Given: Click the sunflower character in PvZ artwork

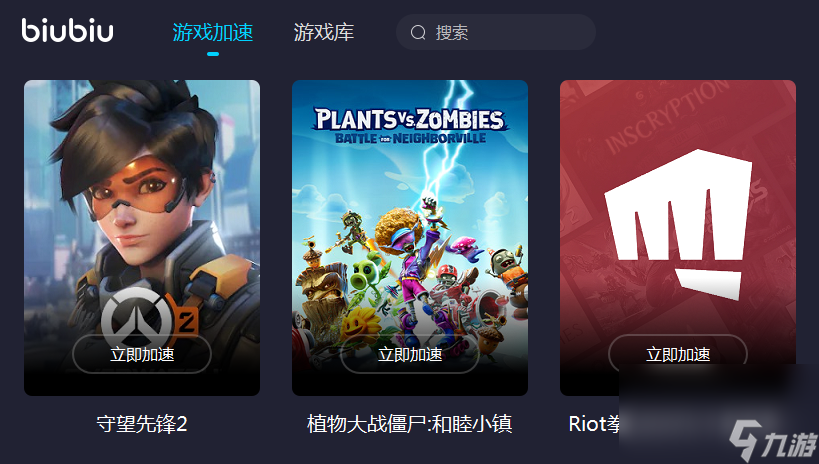Looking at the screenshot, I should [x=360, y=323].
